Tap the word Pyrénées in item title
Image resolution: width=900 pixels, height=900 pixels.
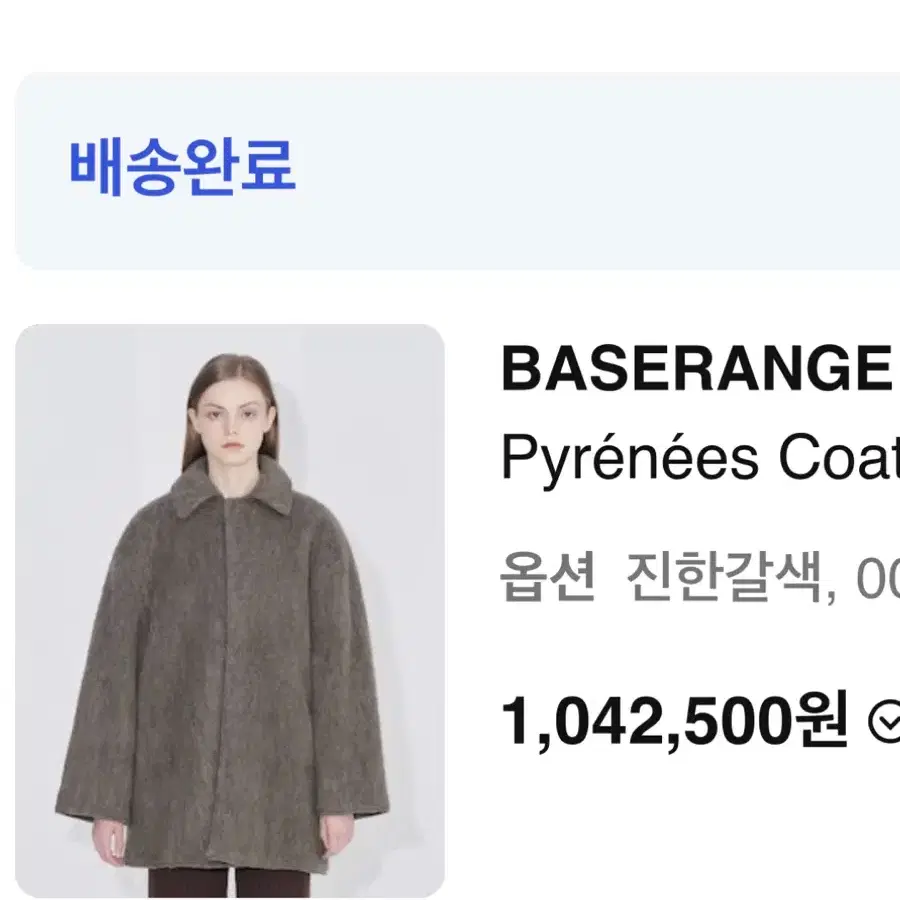[630, 460]
